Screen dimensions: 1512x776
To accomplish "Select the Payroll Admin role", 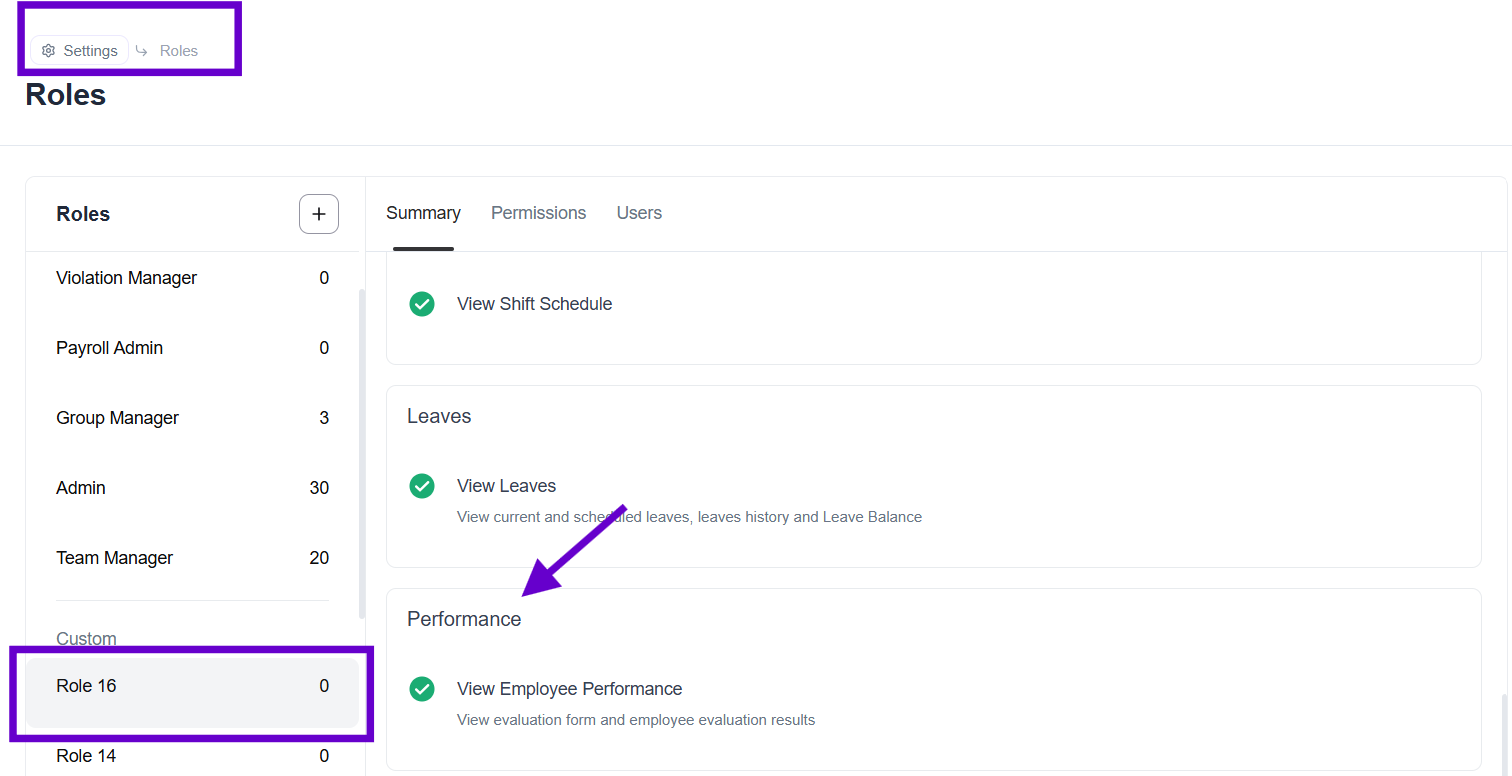I will 110,348.
